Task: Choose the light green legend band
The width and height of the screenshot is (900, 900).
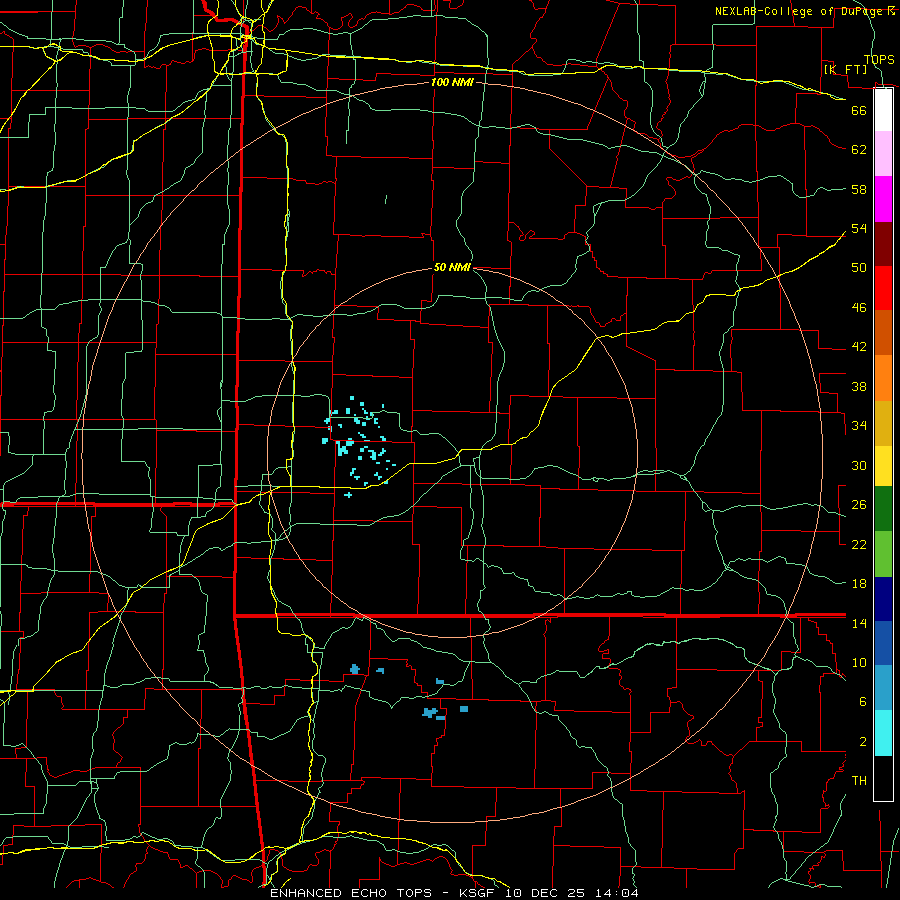Action: tap(883, 554)
